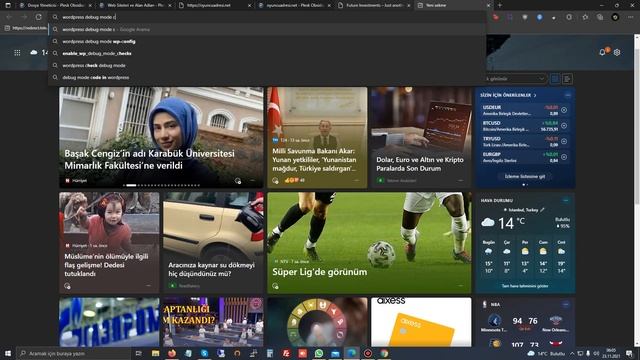Open the new tab plus button
The width and height of the screenshot is (640, 360).
[500, 5]
